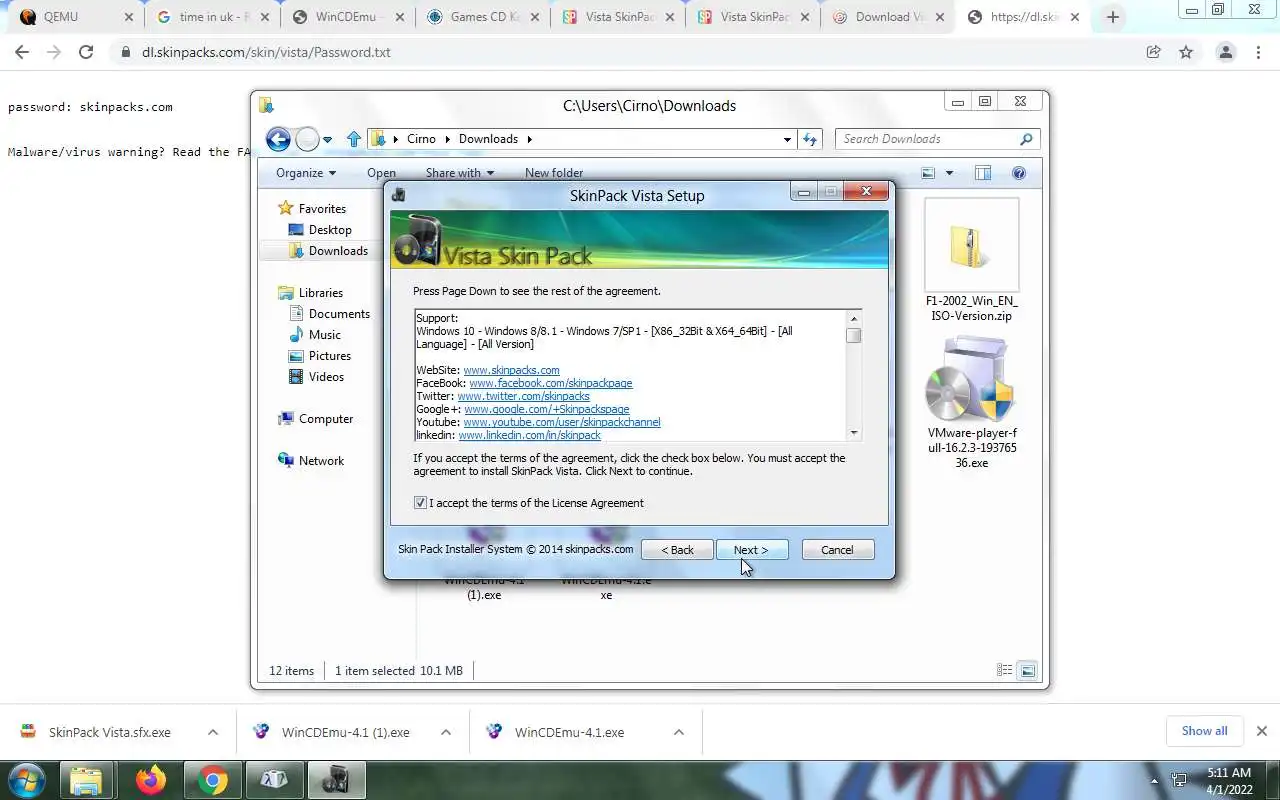Select Libraries in navigation pane
Image resolution: width=1280 pixels, height=800 pixels.
(320, 293)
